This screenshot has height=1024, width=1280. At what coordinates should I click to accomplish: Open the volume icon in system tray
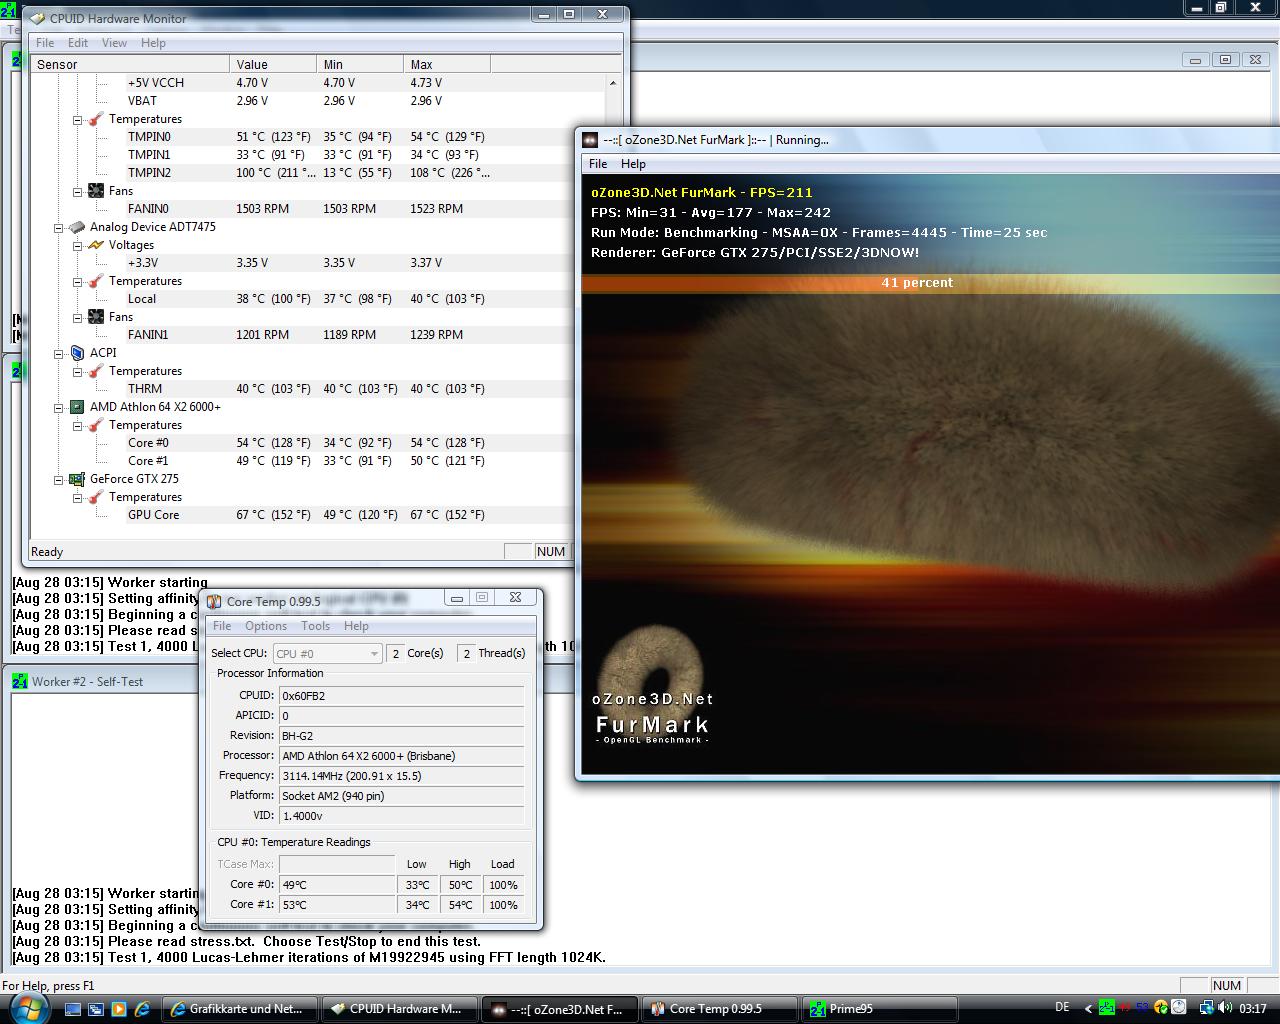[1225, 1008]
